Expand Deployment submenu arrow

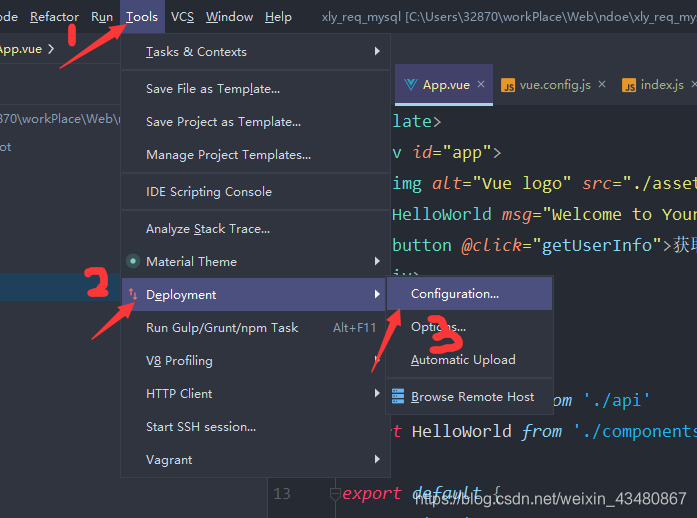pos(377,294)
